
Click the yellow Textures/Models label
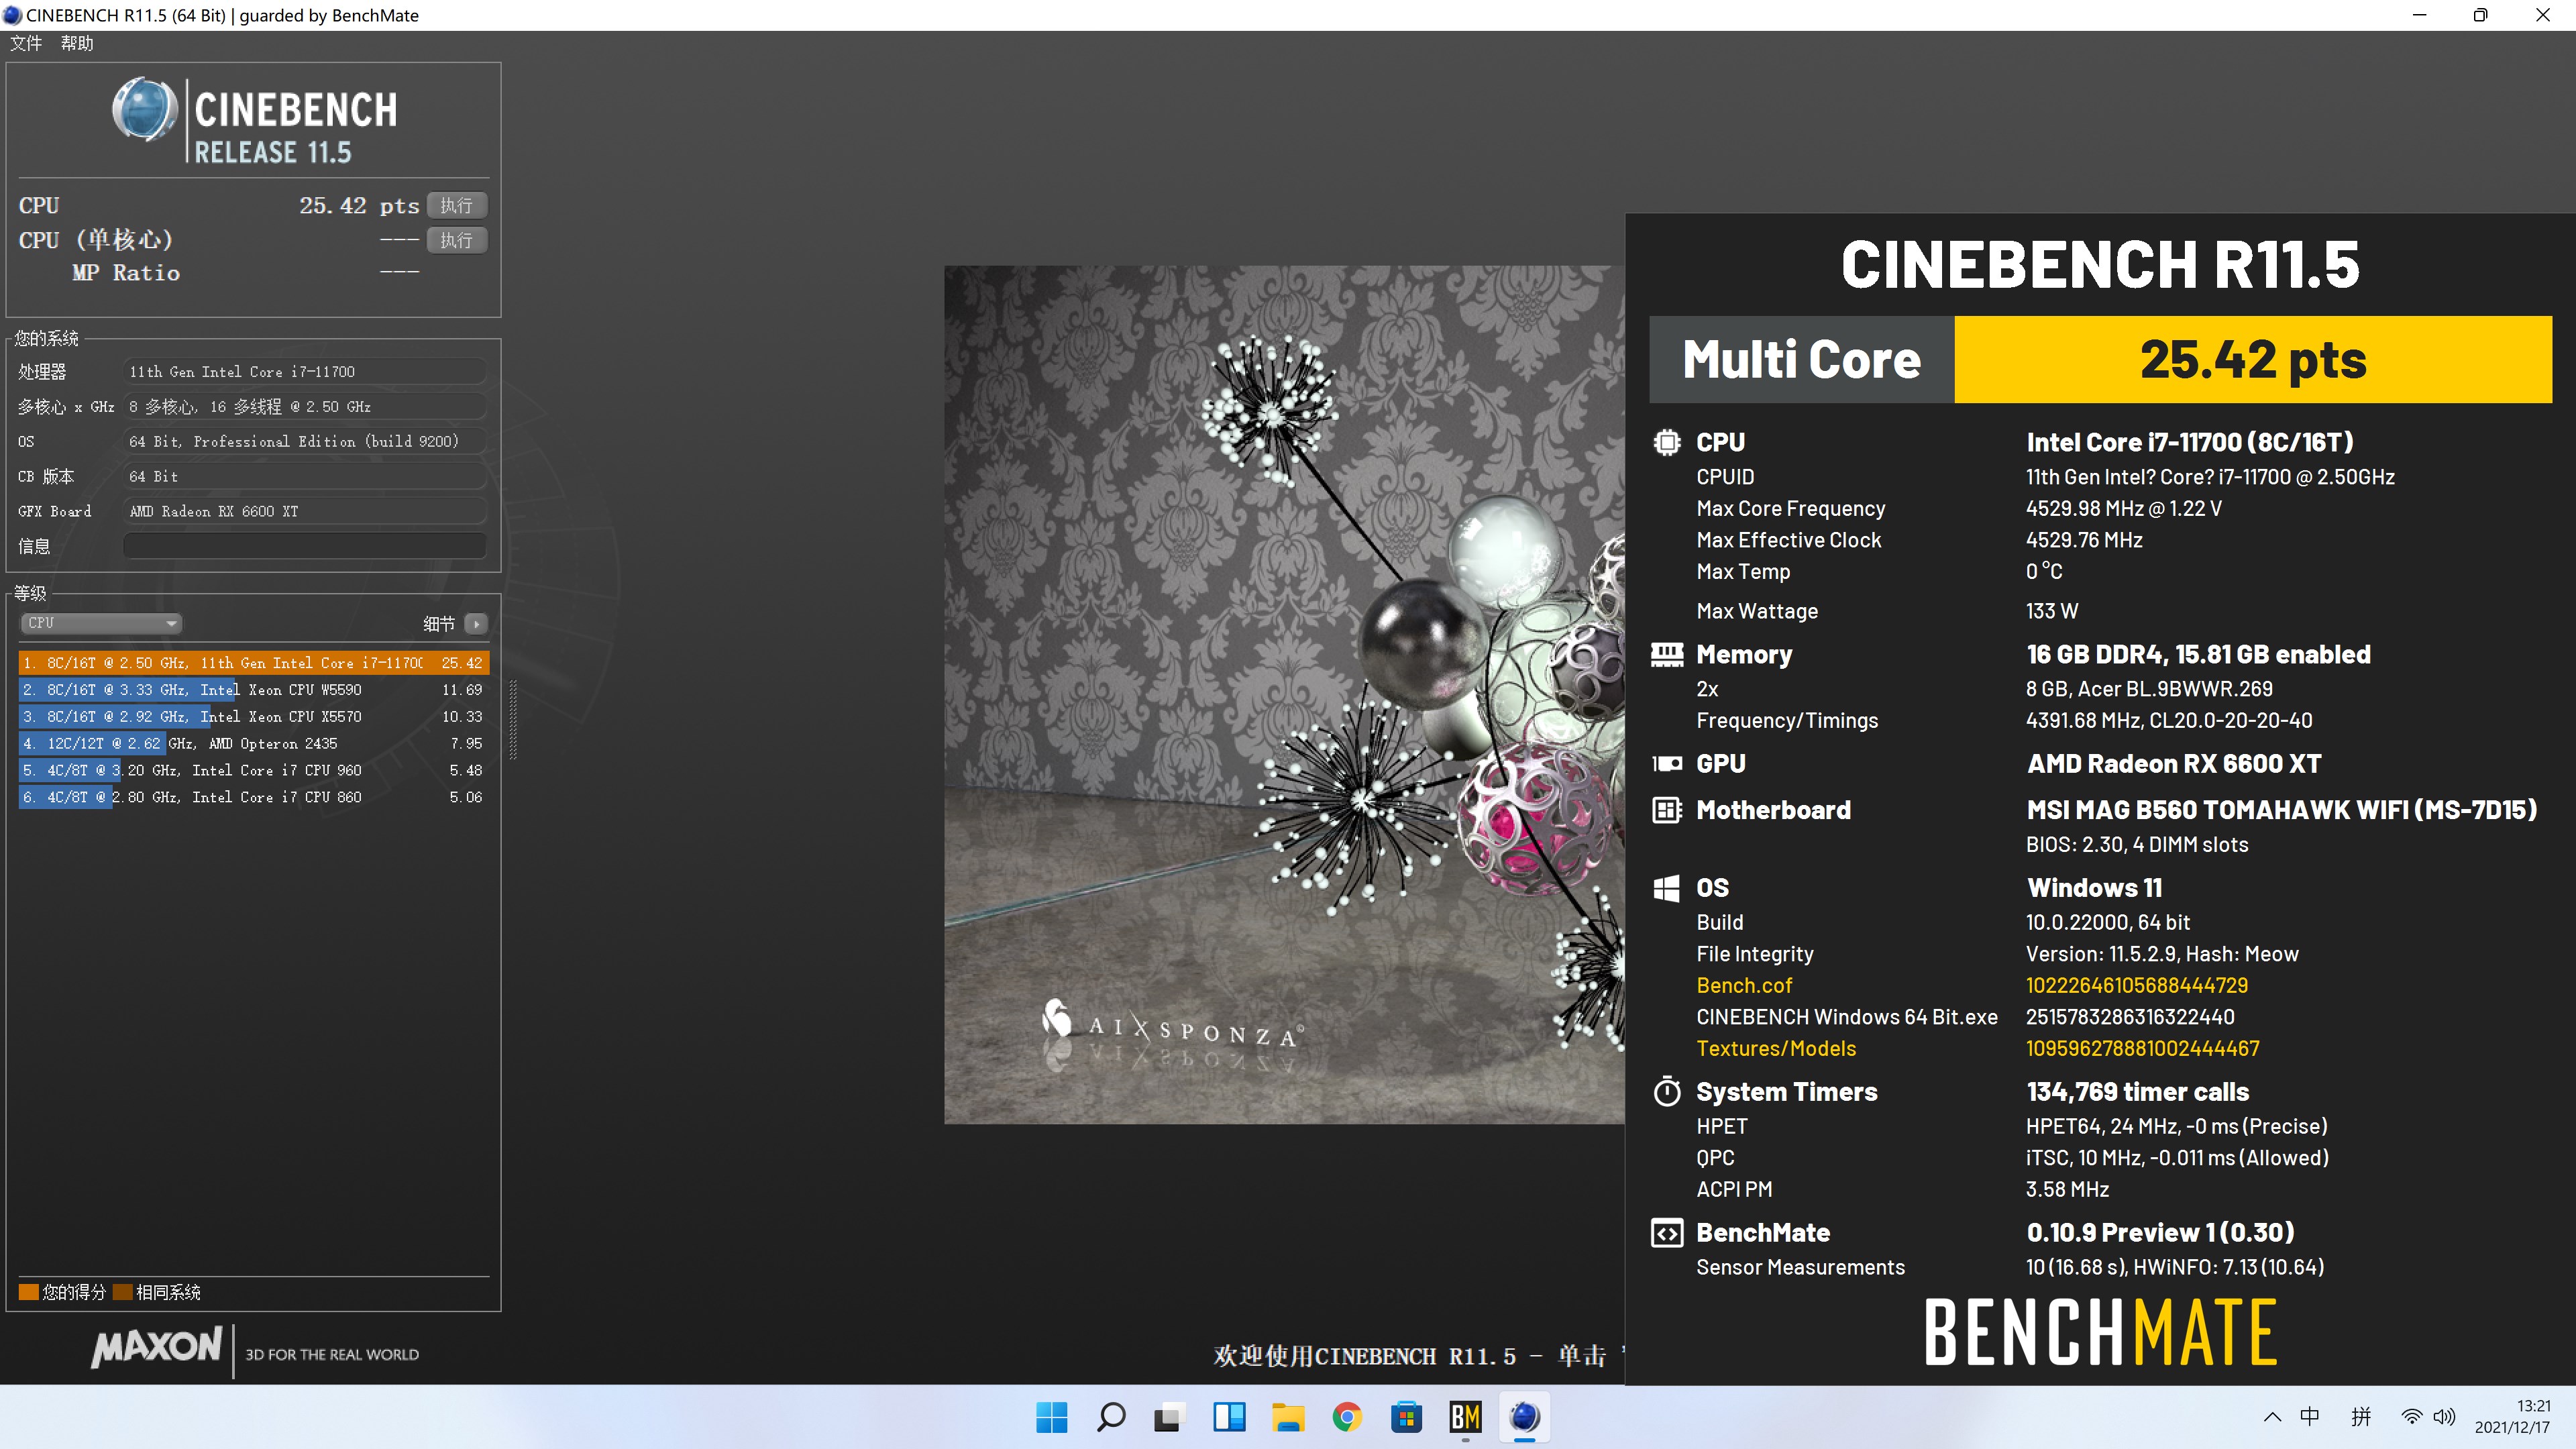[1776, 1049]
